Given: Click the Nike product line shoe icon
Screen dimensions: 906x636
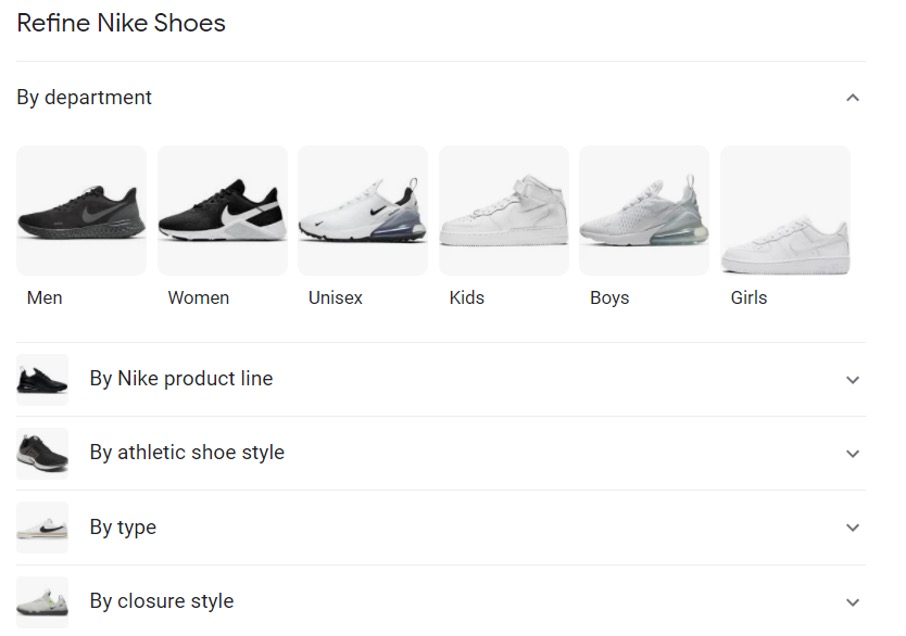Looking at the screenshot, I should point(42,379).
